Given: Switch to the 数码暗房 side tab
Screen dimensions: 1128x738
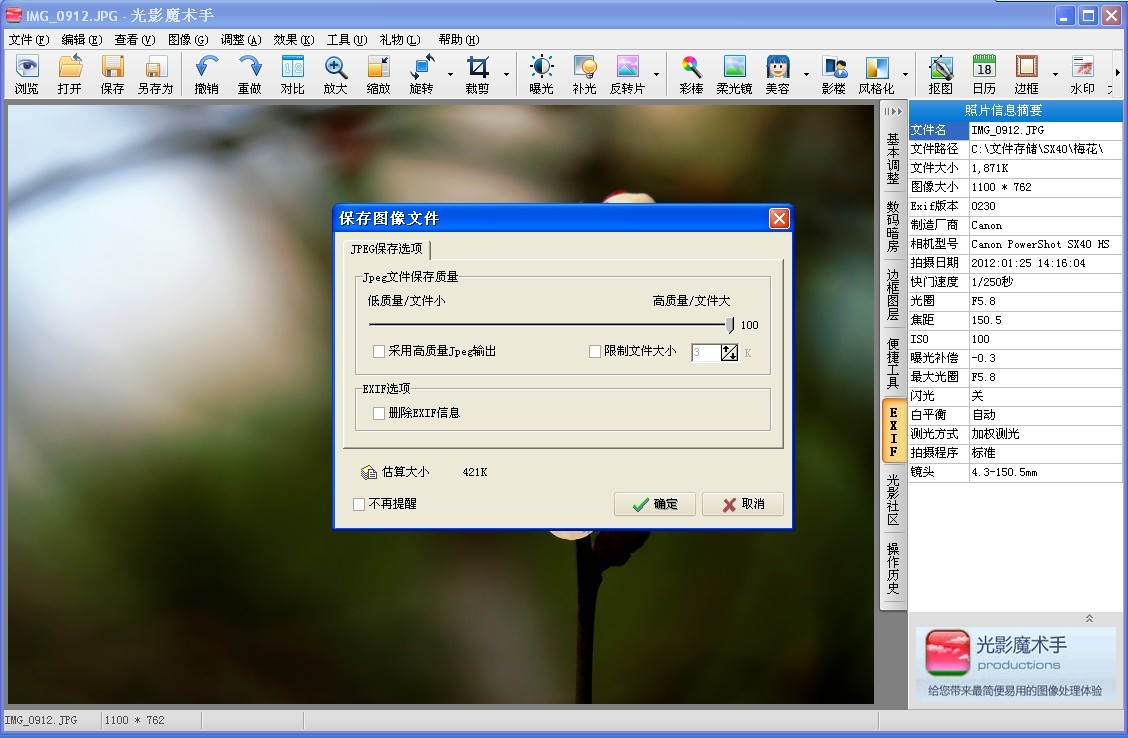Looking at the screenshot, I should pos(893,226).
